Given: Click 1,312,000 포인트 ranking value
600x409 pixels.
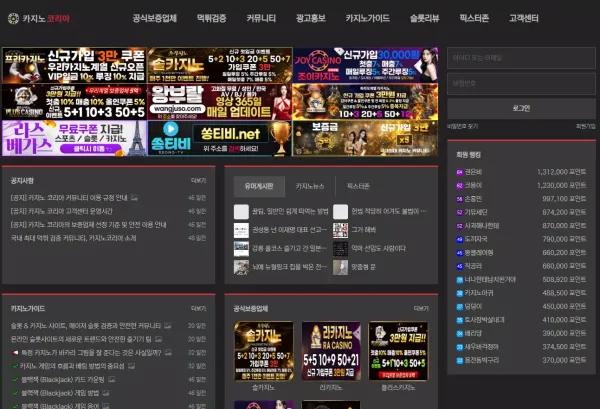Looking at the screenshot, I should tap(561, 172).
